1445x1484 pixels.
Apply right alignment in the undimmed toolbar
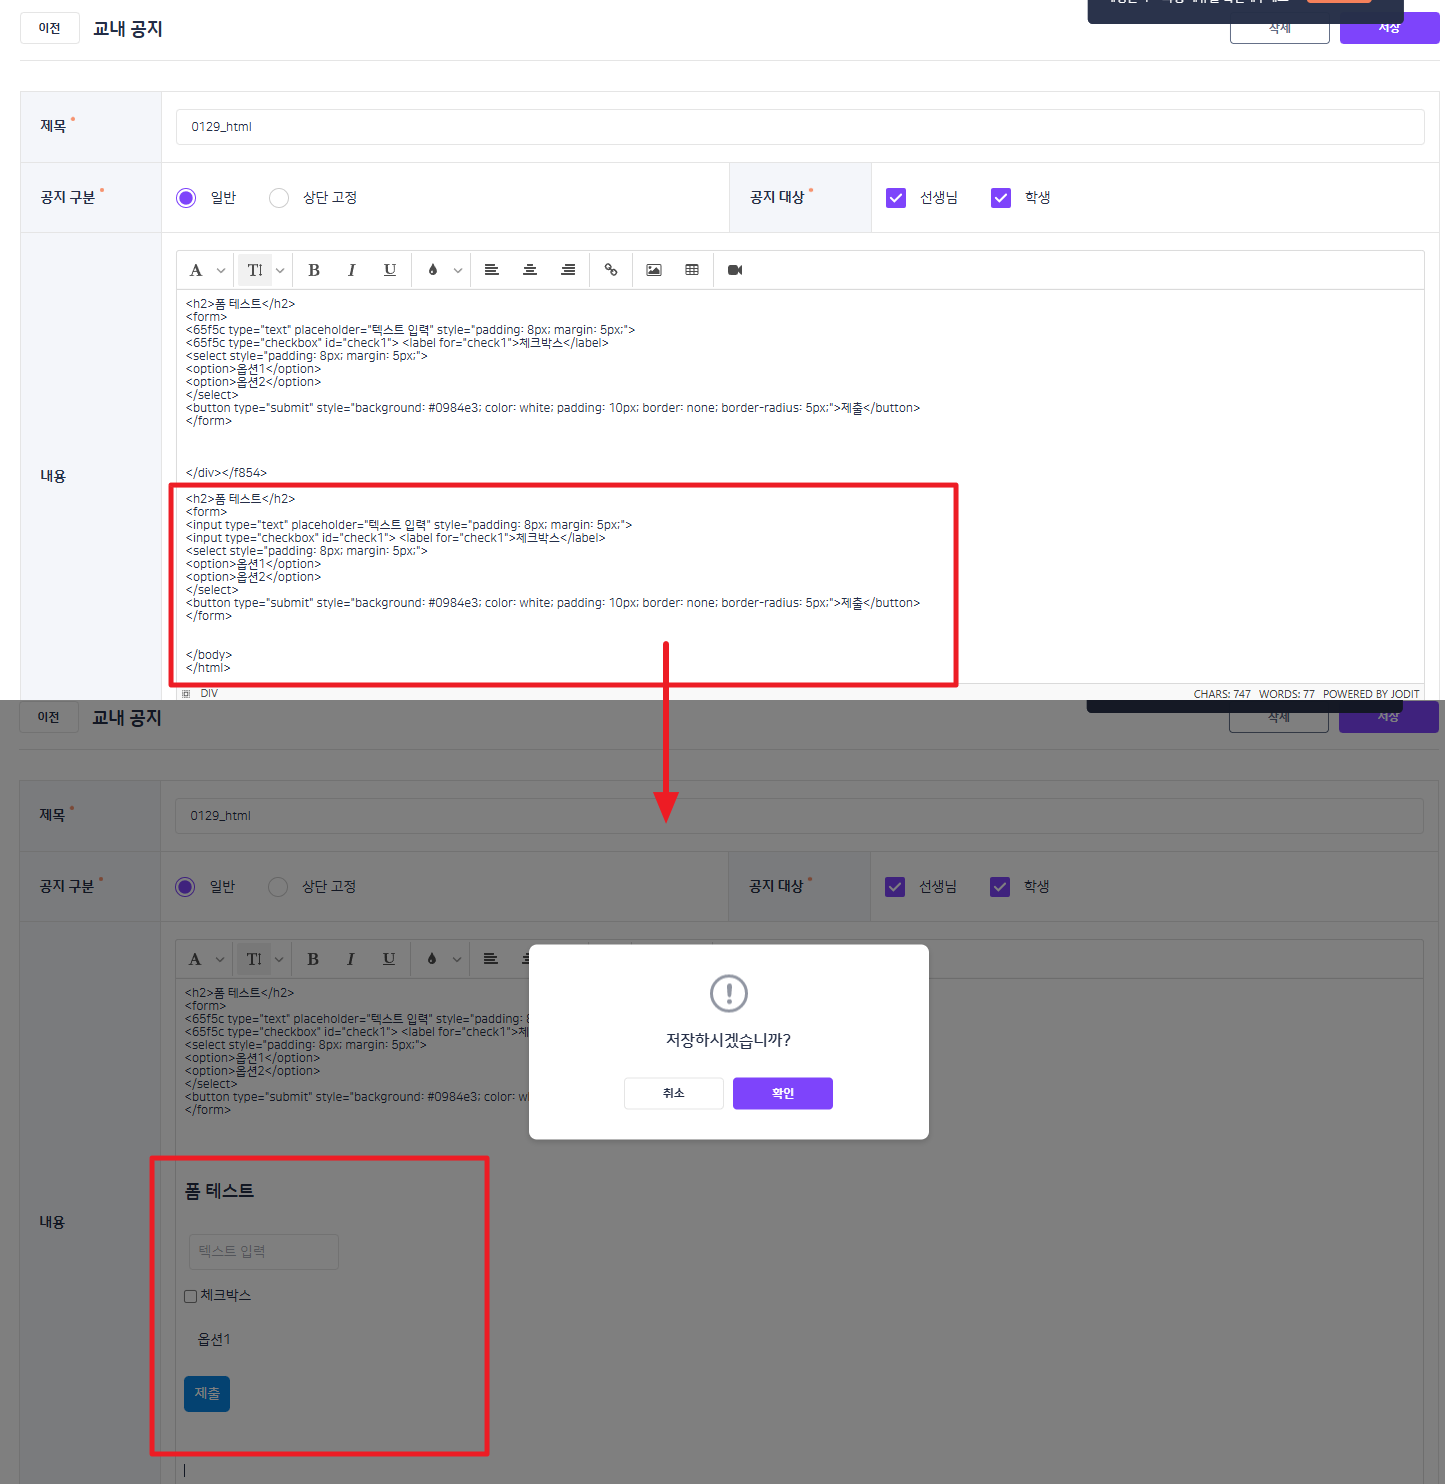pos(568,270)
